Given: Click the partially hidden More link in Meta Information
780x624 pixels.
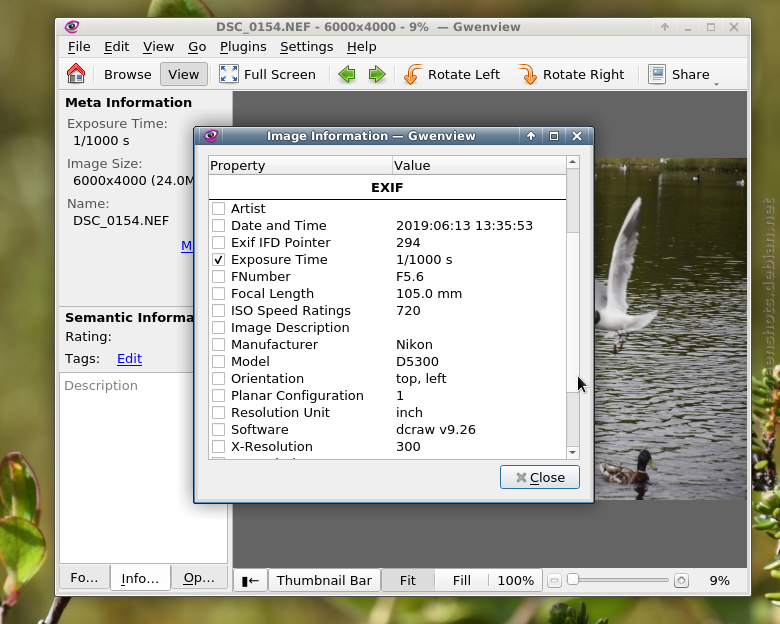Looking at the screenshot, I should tap(187, 245).
